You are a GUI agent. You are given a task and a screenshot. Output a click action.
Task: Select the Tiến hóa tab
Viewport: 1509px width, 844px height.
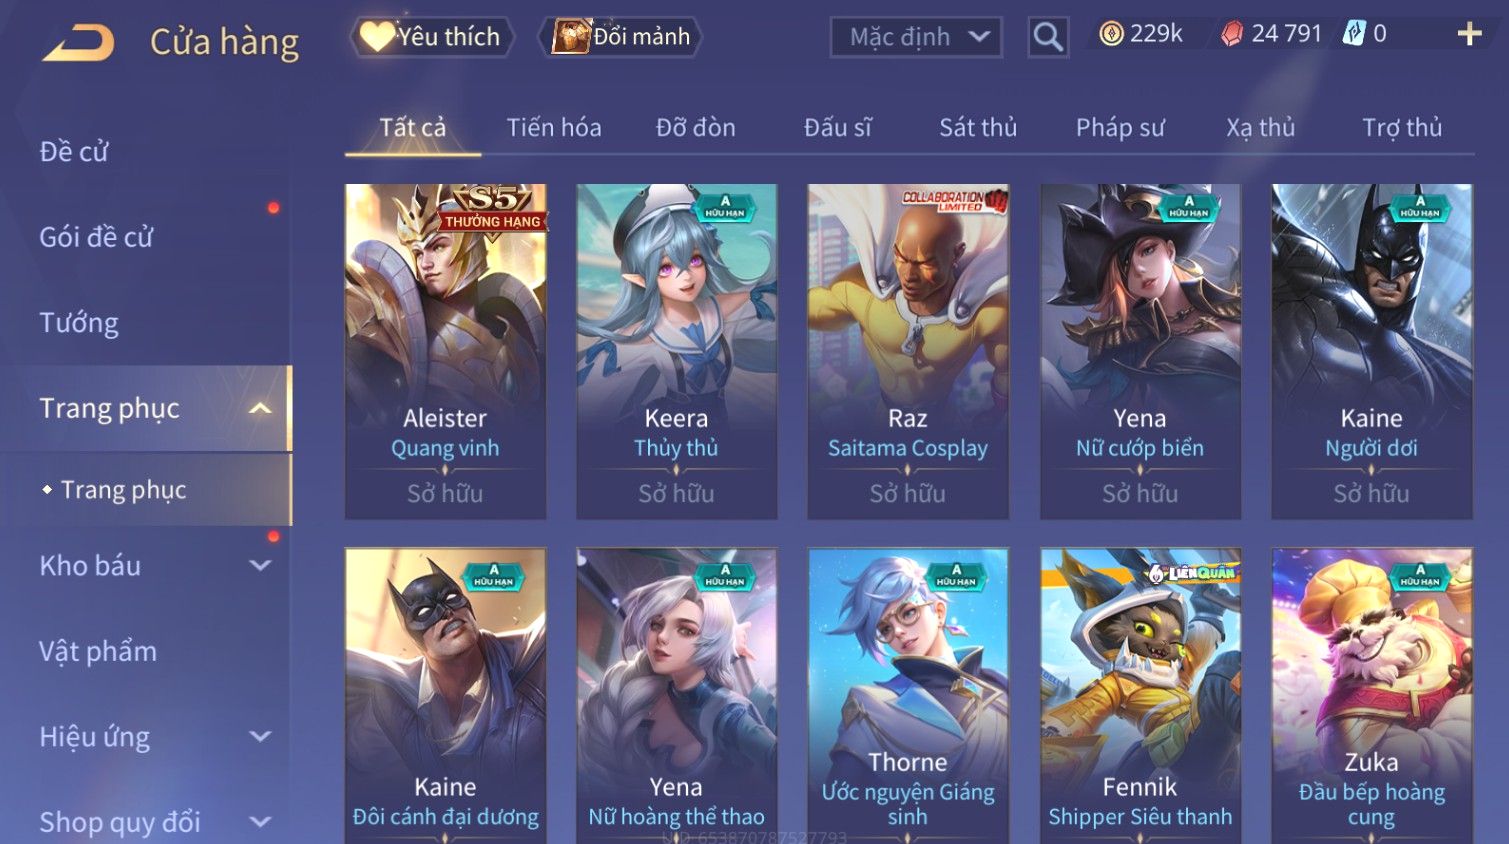pos(554,128)
